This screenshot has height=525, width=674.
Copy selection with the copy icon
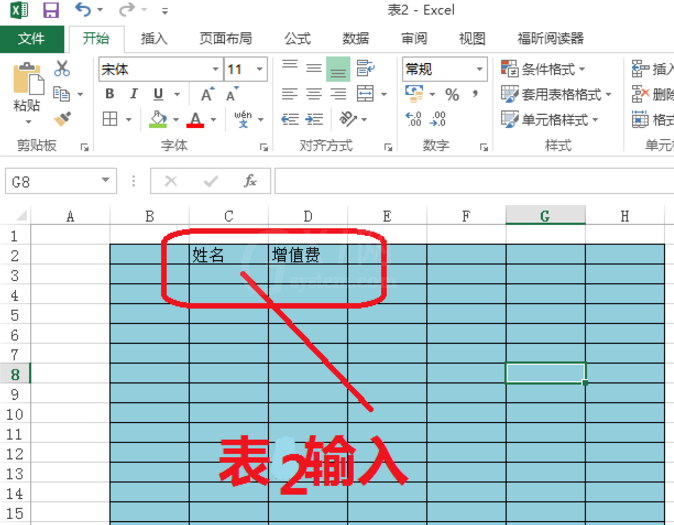click(61, 94)
